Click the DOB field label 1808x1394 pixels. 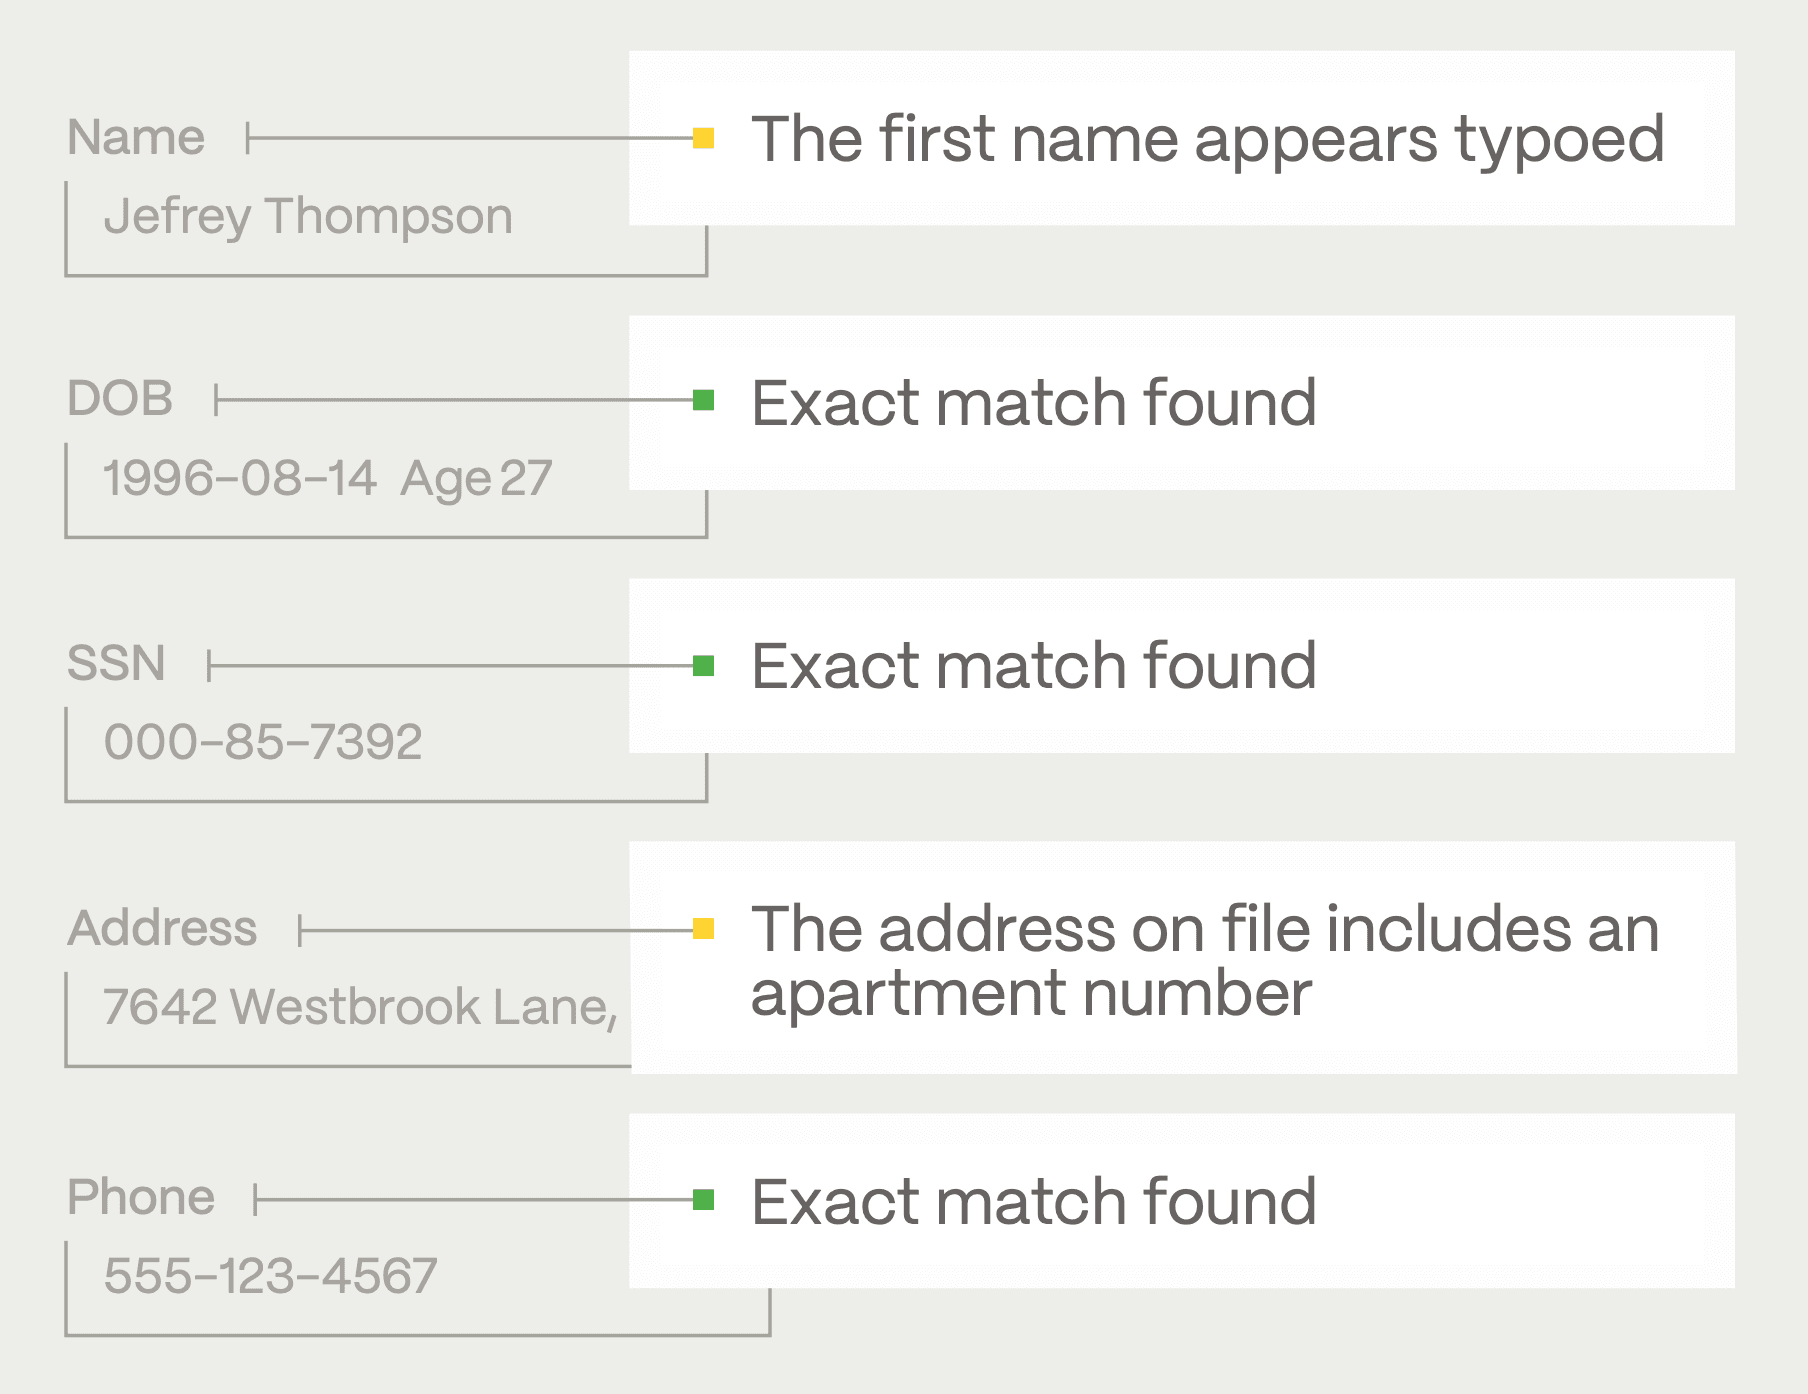tap(120, 399)
